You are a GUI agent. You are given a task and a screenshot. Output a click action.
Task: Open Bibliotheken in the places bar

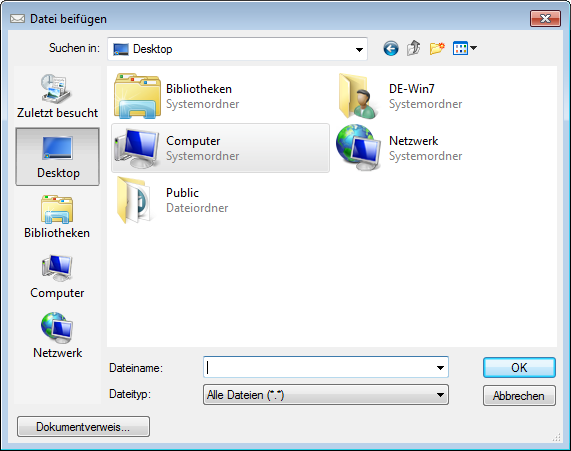click(x=57, y=216)
